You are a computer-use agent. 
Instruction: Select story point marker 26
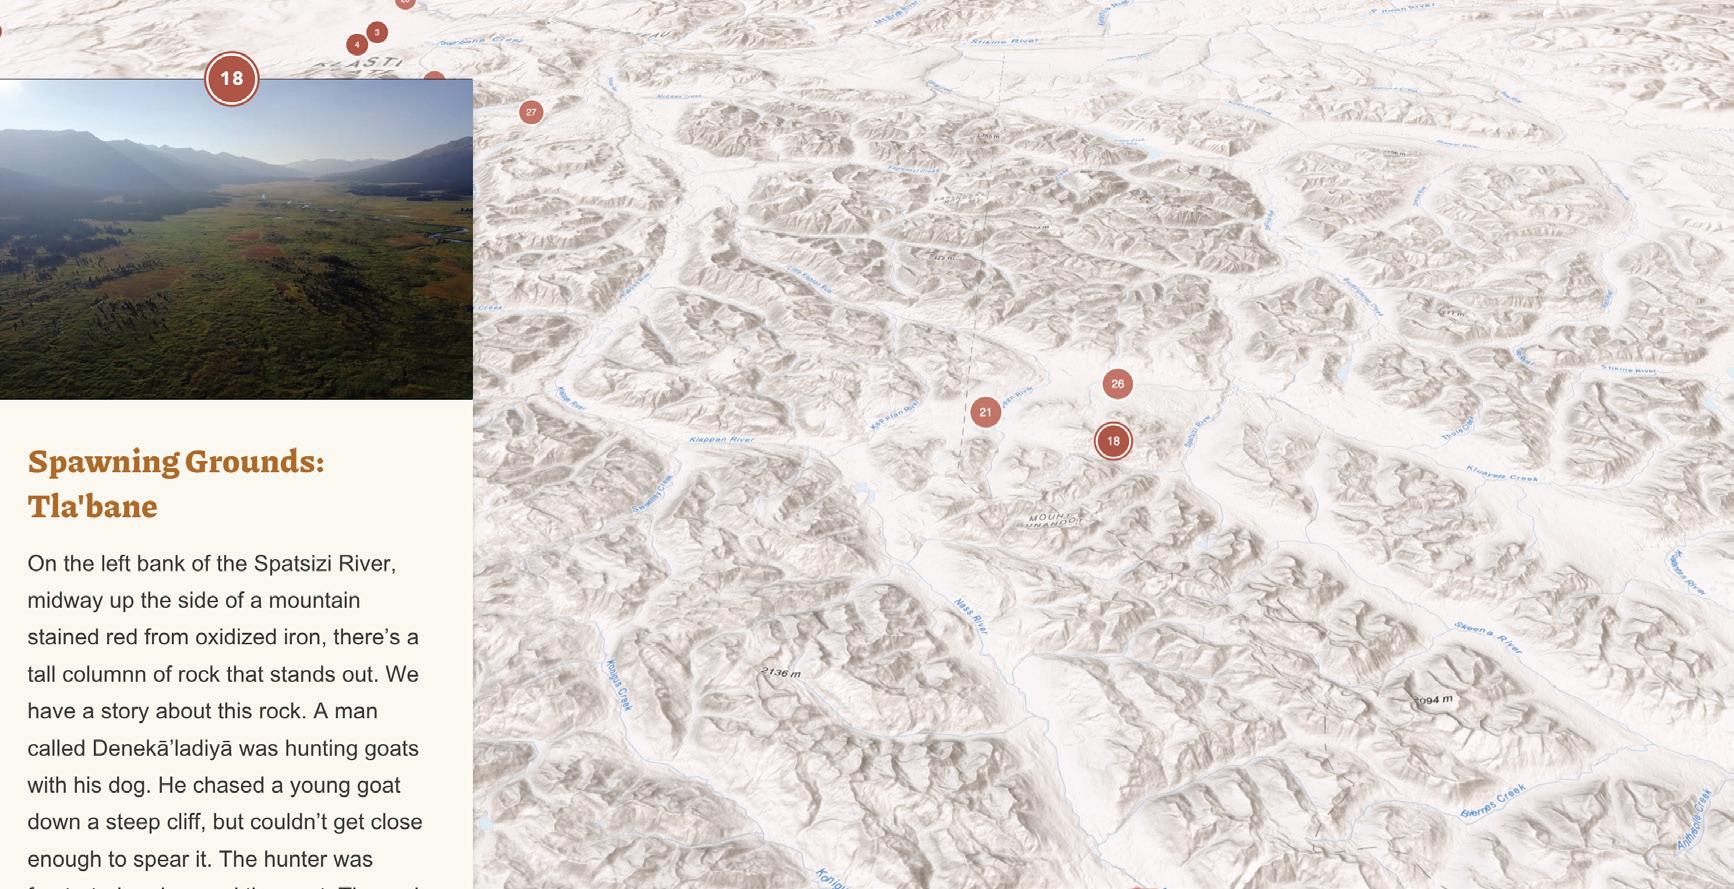coord(1117,383)
